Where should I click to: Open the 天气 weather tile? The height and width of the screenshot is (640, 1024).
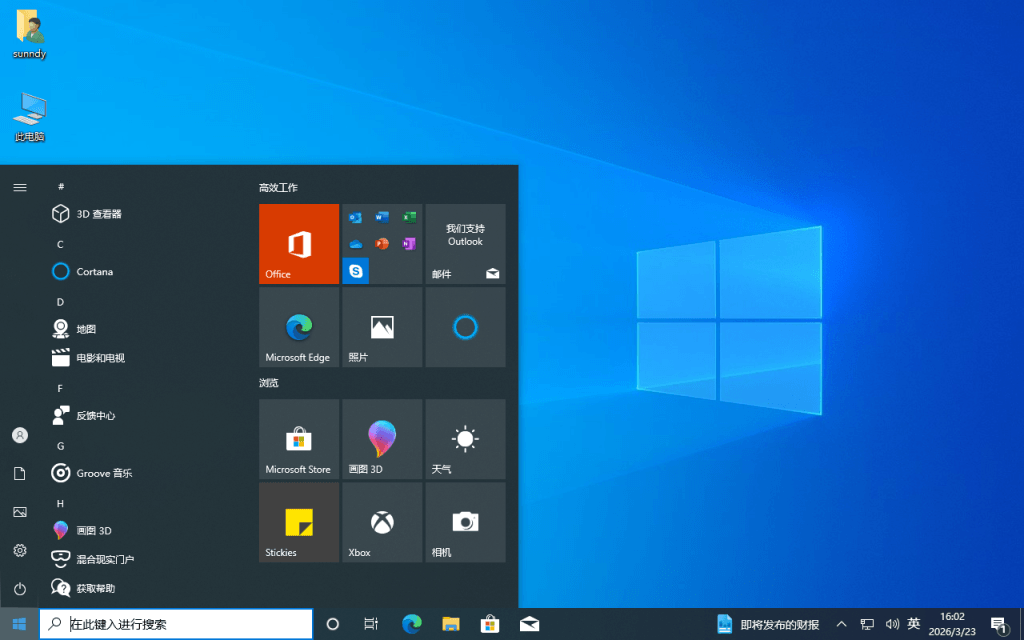465,439
